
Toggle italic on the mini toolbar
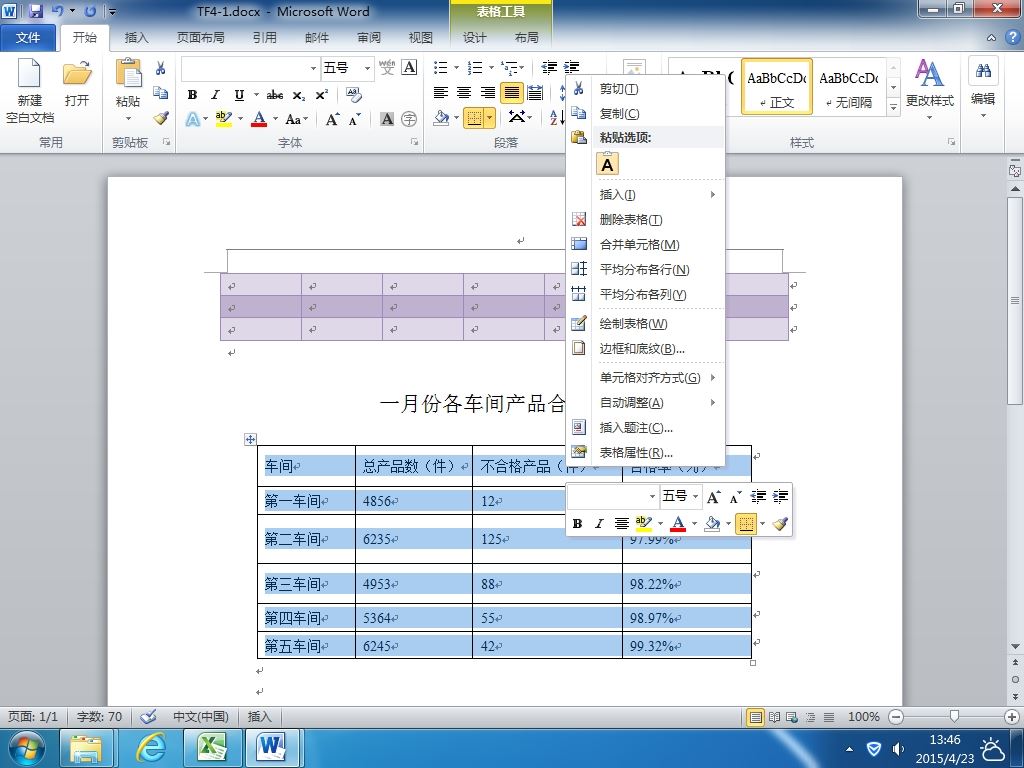[x=599, y=523]
